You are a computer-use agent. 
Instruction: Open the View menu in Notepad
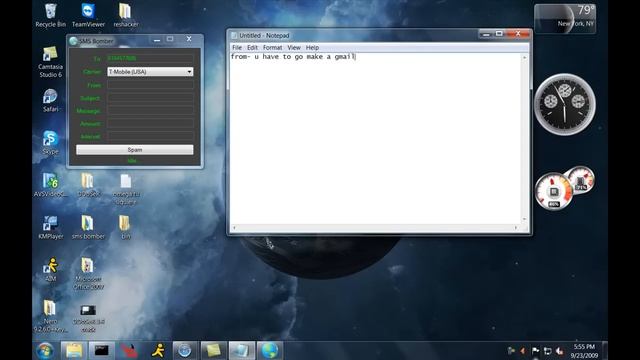tap(294, 48)
